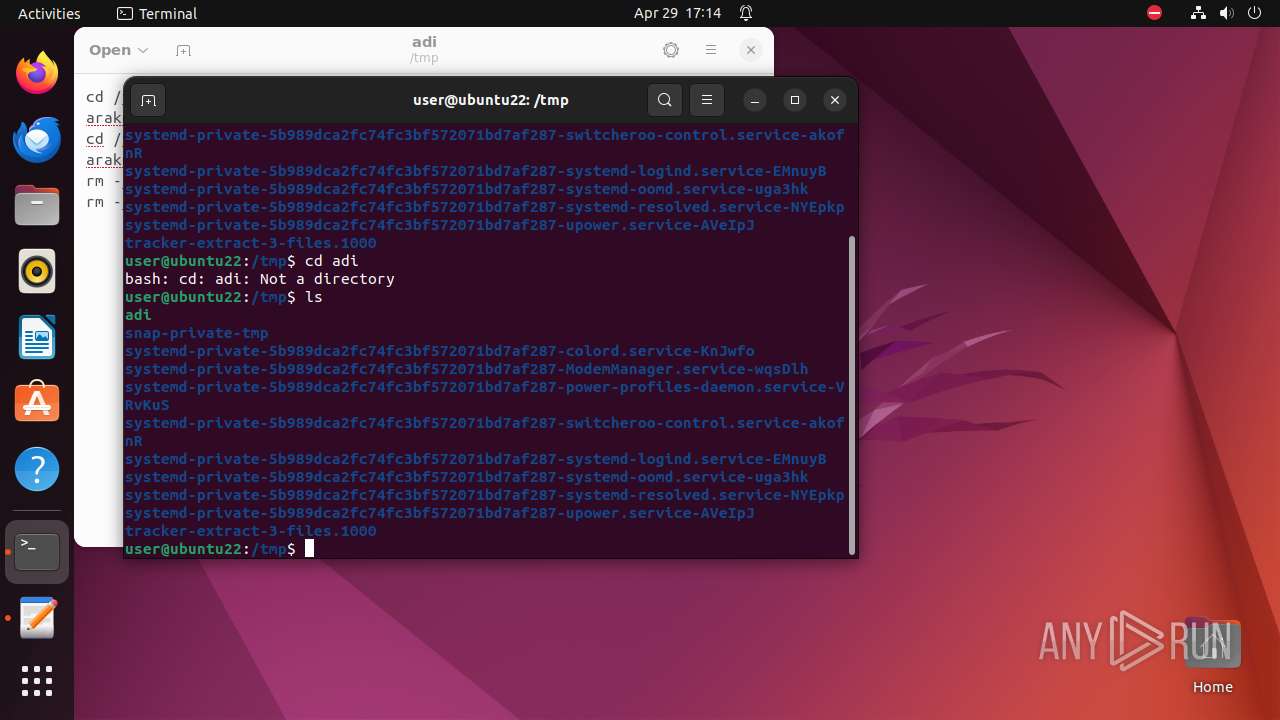Image resolution: width=1280 pixels, height=720 pixels.
Task: Click the last 'tracker-extract-3-files.1000' entry
Action: (251, 531)
